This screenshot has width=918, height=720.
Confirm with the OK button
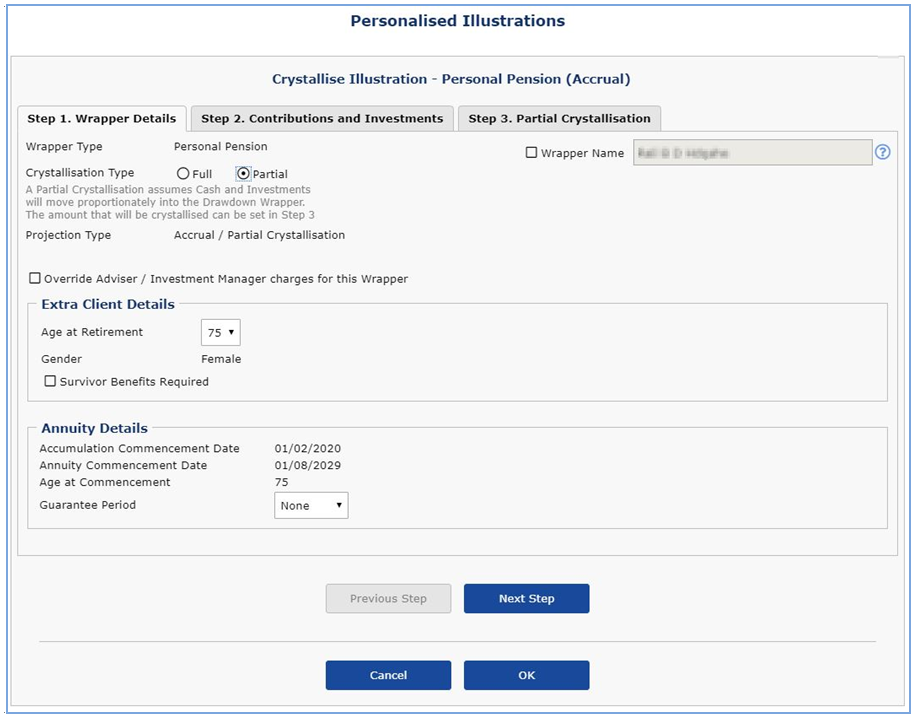[x=526, y=676]
